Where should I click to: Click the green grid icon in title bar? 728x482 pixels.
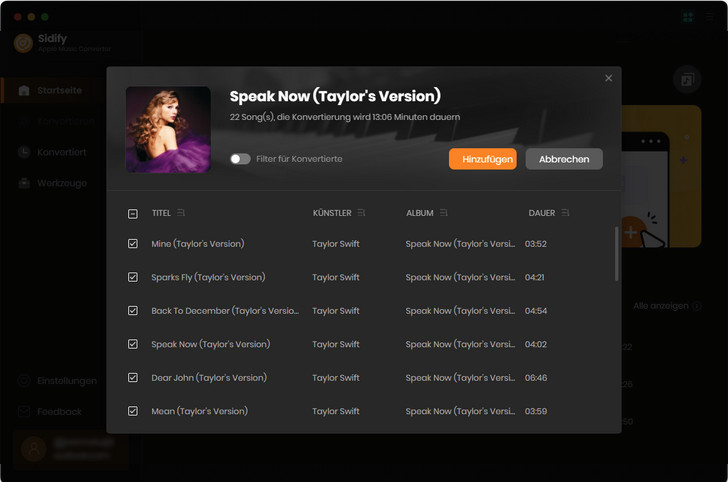tap(688, 17)
